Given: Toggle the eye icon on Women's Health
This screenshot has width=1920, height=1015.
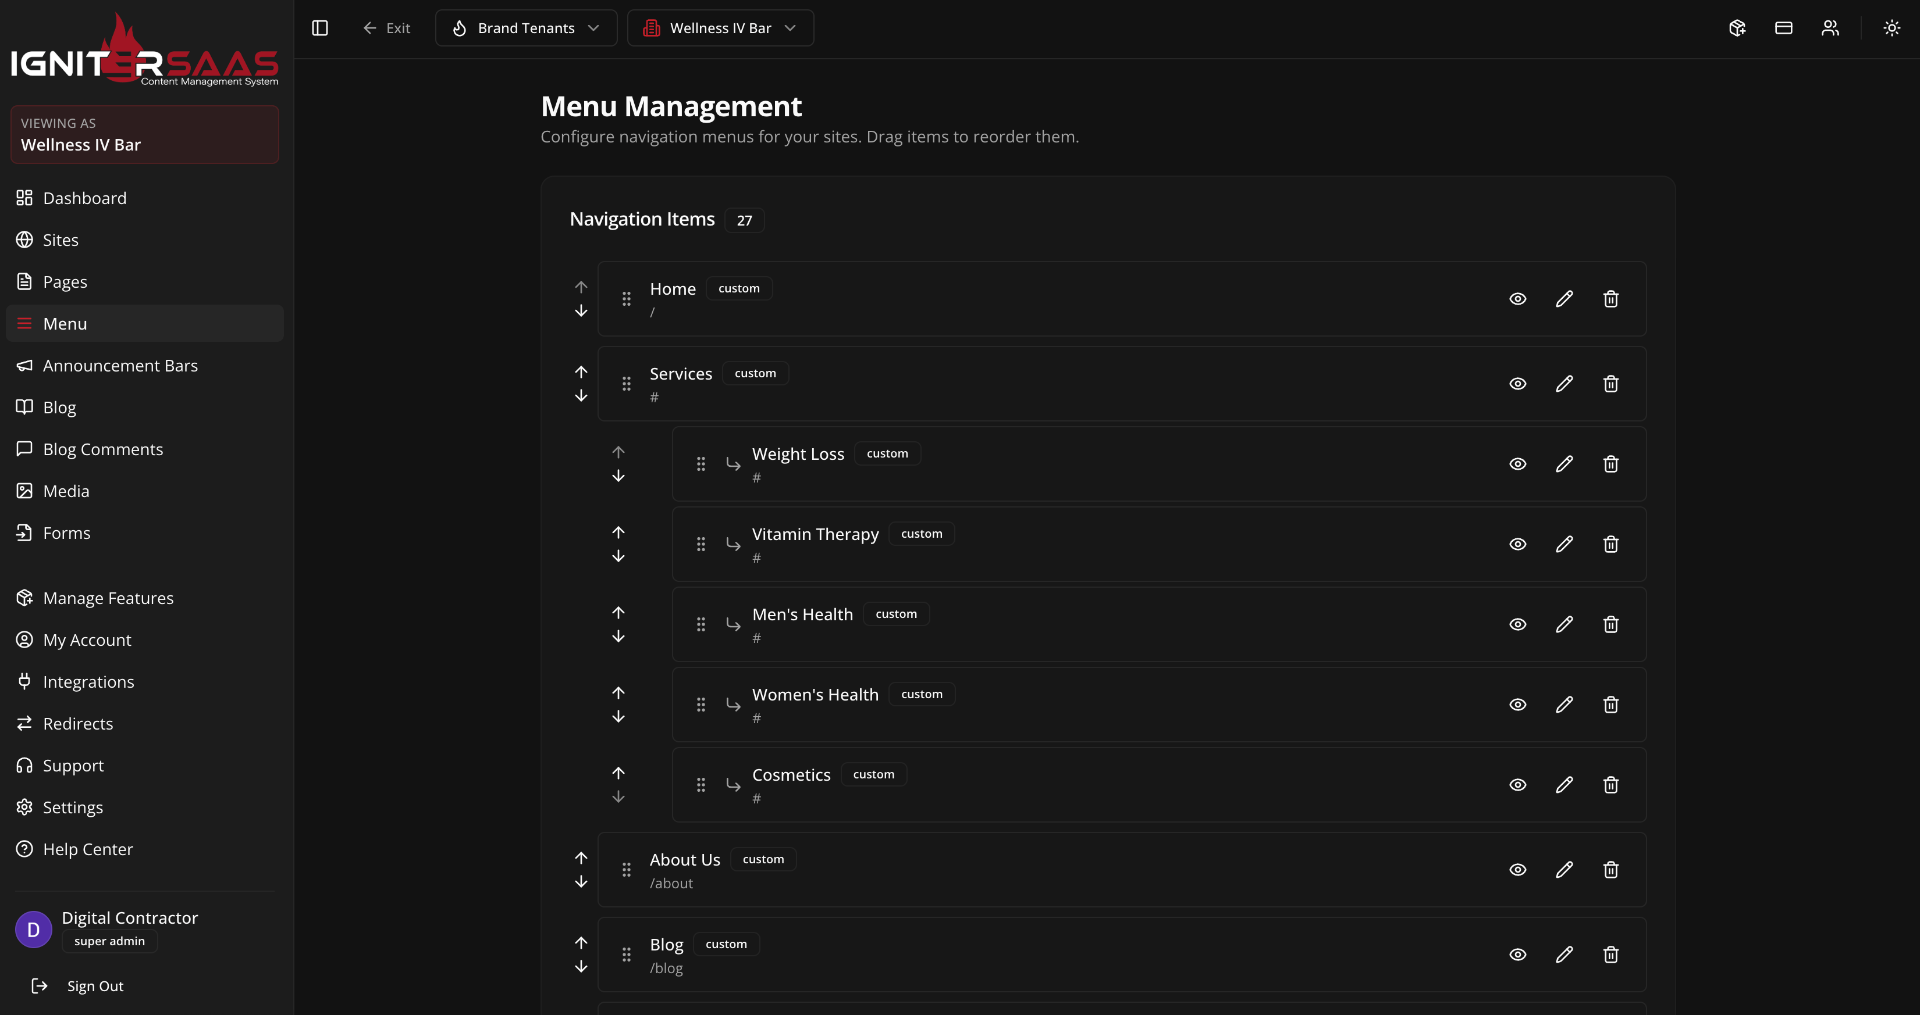Looking at the screenshot, I should point(1517,704).
